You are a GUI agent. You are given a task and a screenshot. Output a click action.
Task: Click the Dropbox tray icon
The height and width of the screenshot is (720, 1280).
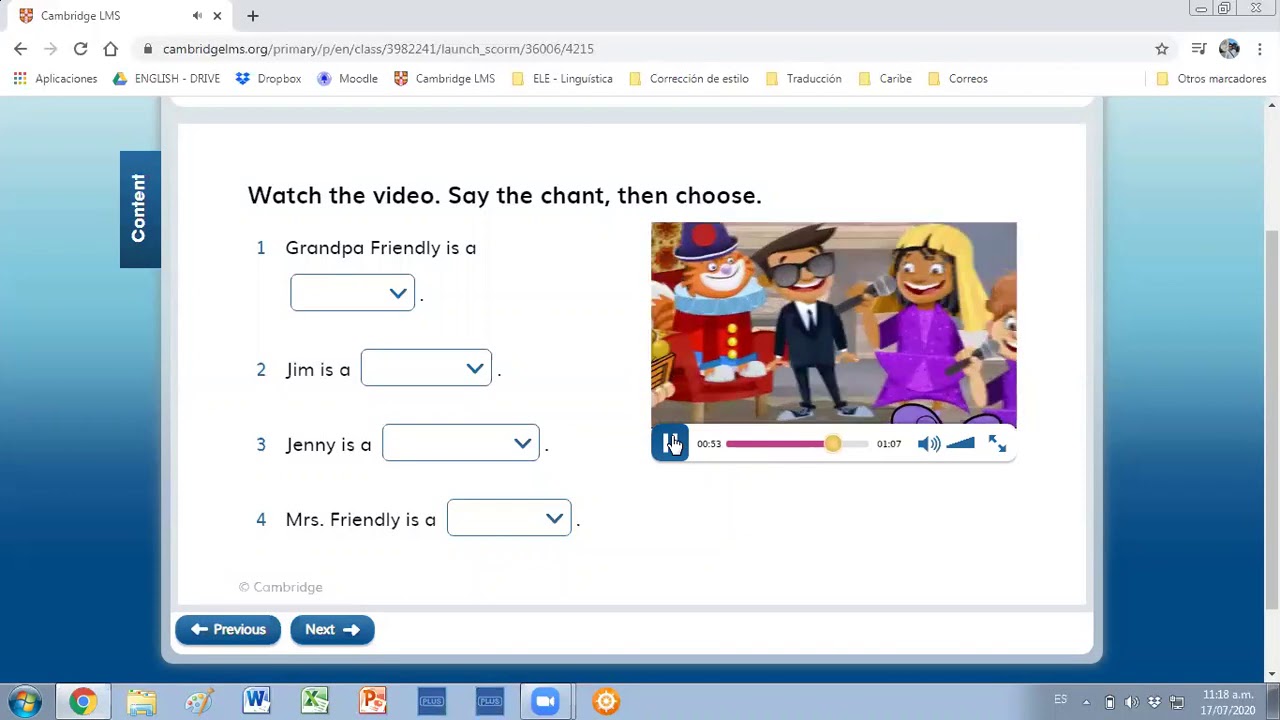pyautogui.click(x=1154, y=702)
